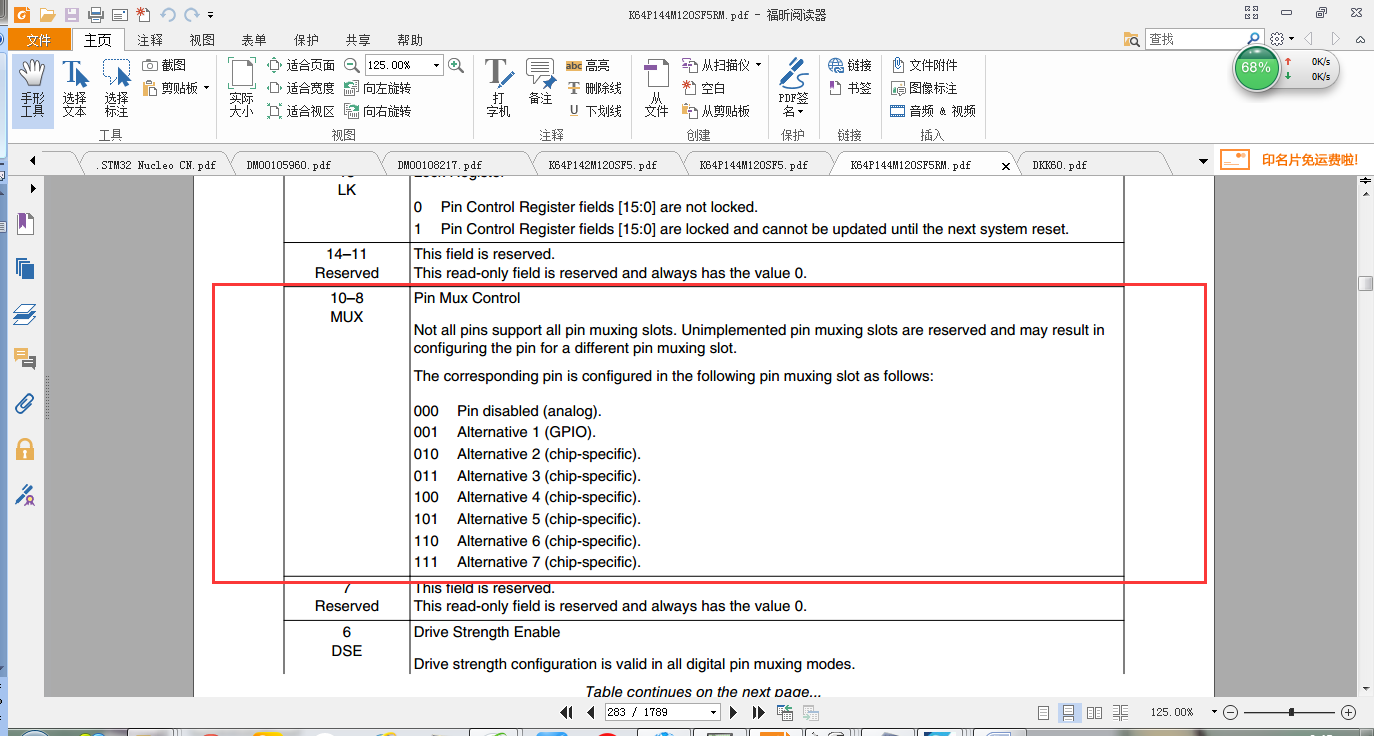Screen dimensions: 1374x736
Task: Go to next page arrow
Action: (733, 712)
